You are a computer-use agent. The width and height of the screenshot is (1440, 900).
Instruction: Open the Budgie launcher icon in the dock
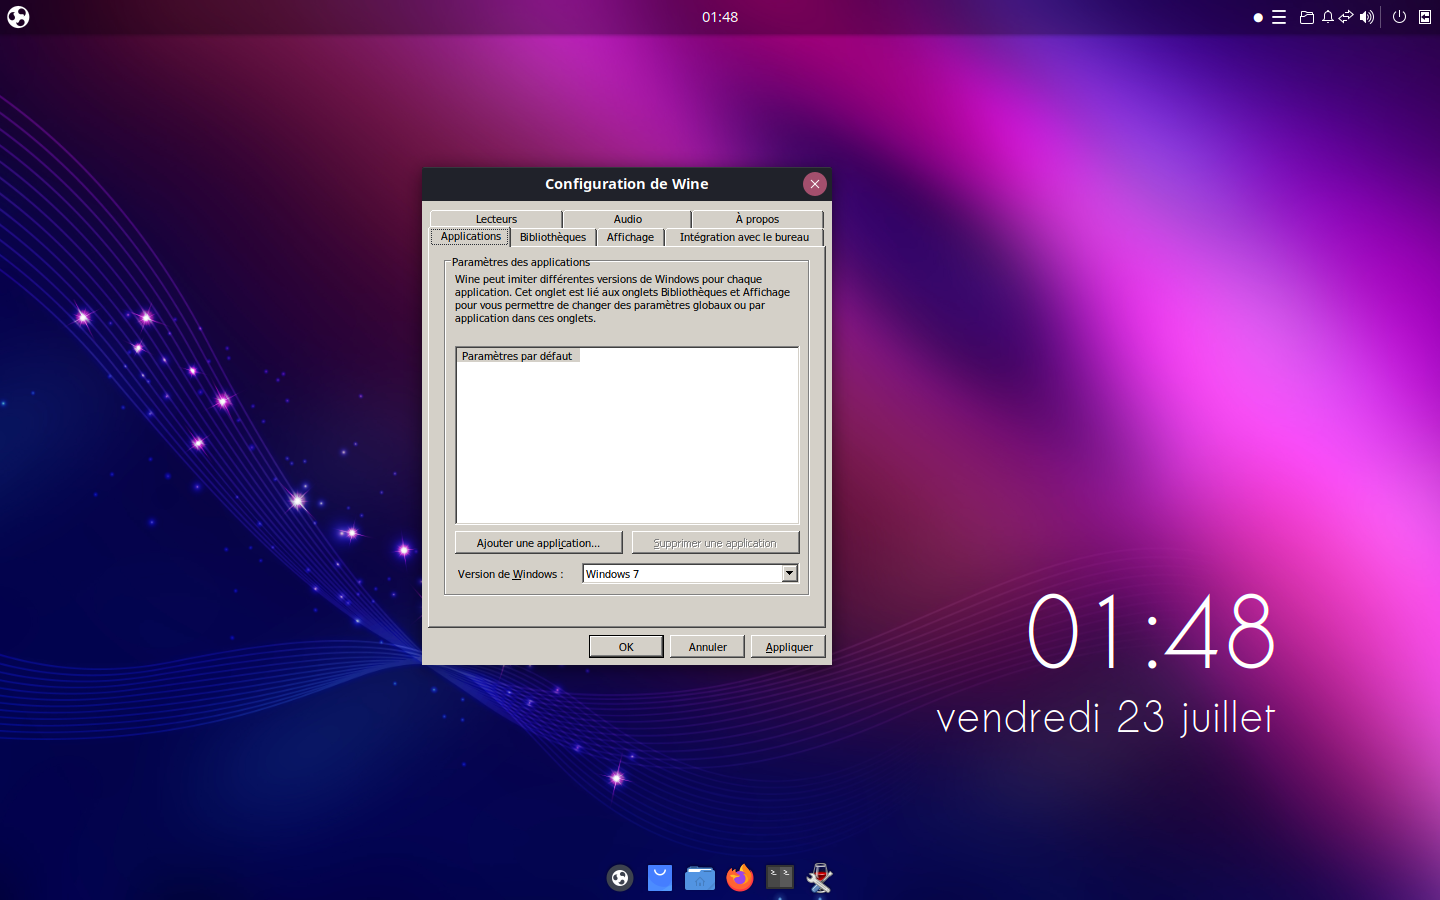click(x=620, y=878)
